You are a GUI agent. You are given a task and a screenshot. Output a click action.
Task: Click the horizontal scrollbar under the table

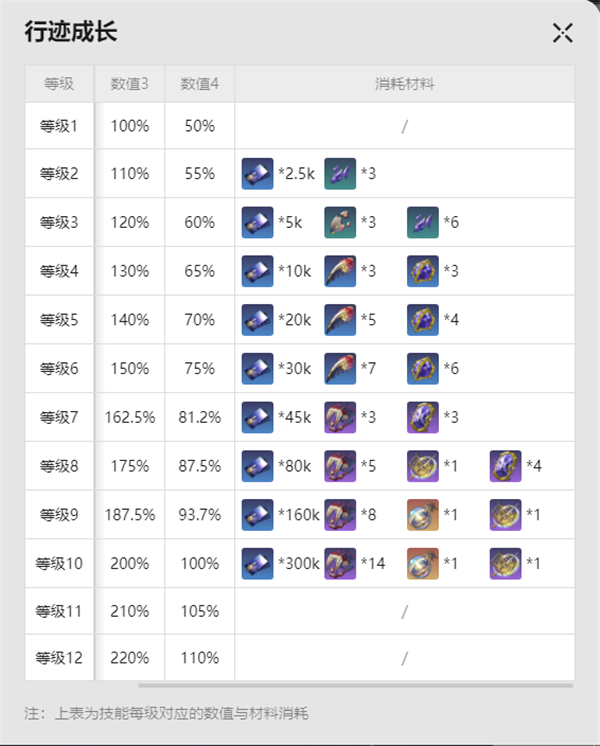pos(355,686)
